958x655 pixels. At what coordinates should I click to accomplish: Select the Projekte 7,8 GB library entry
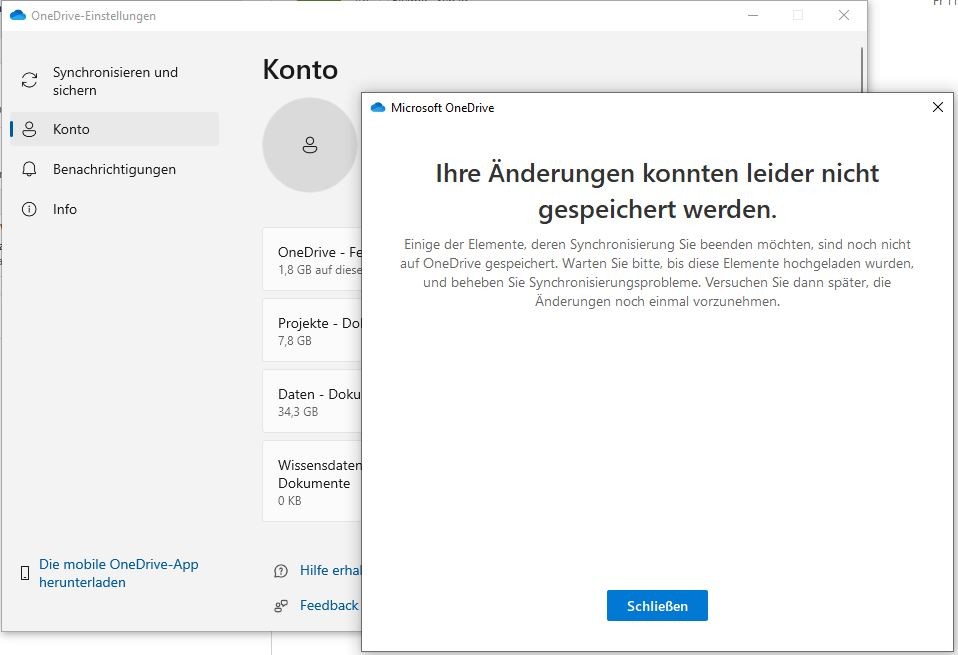(312, 331)
